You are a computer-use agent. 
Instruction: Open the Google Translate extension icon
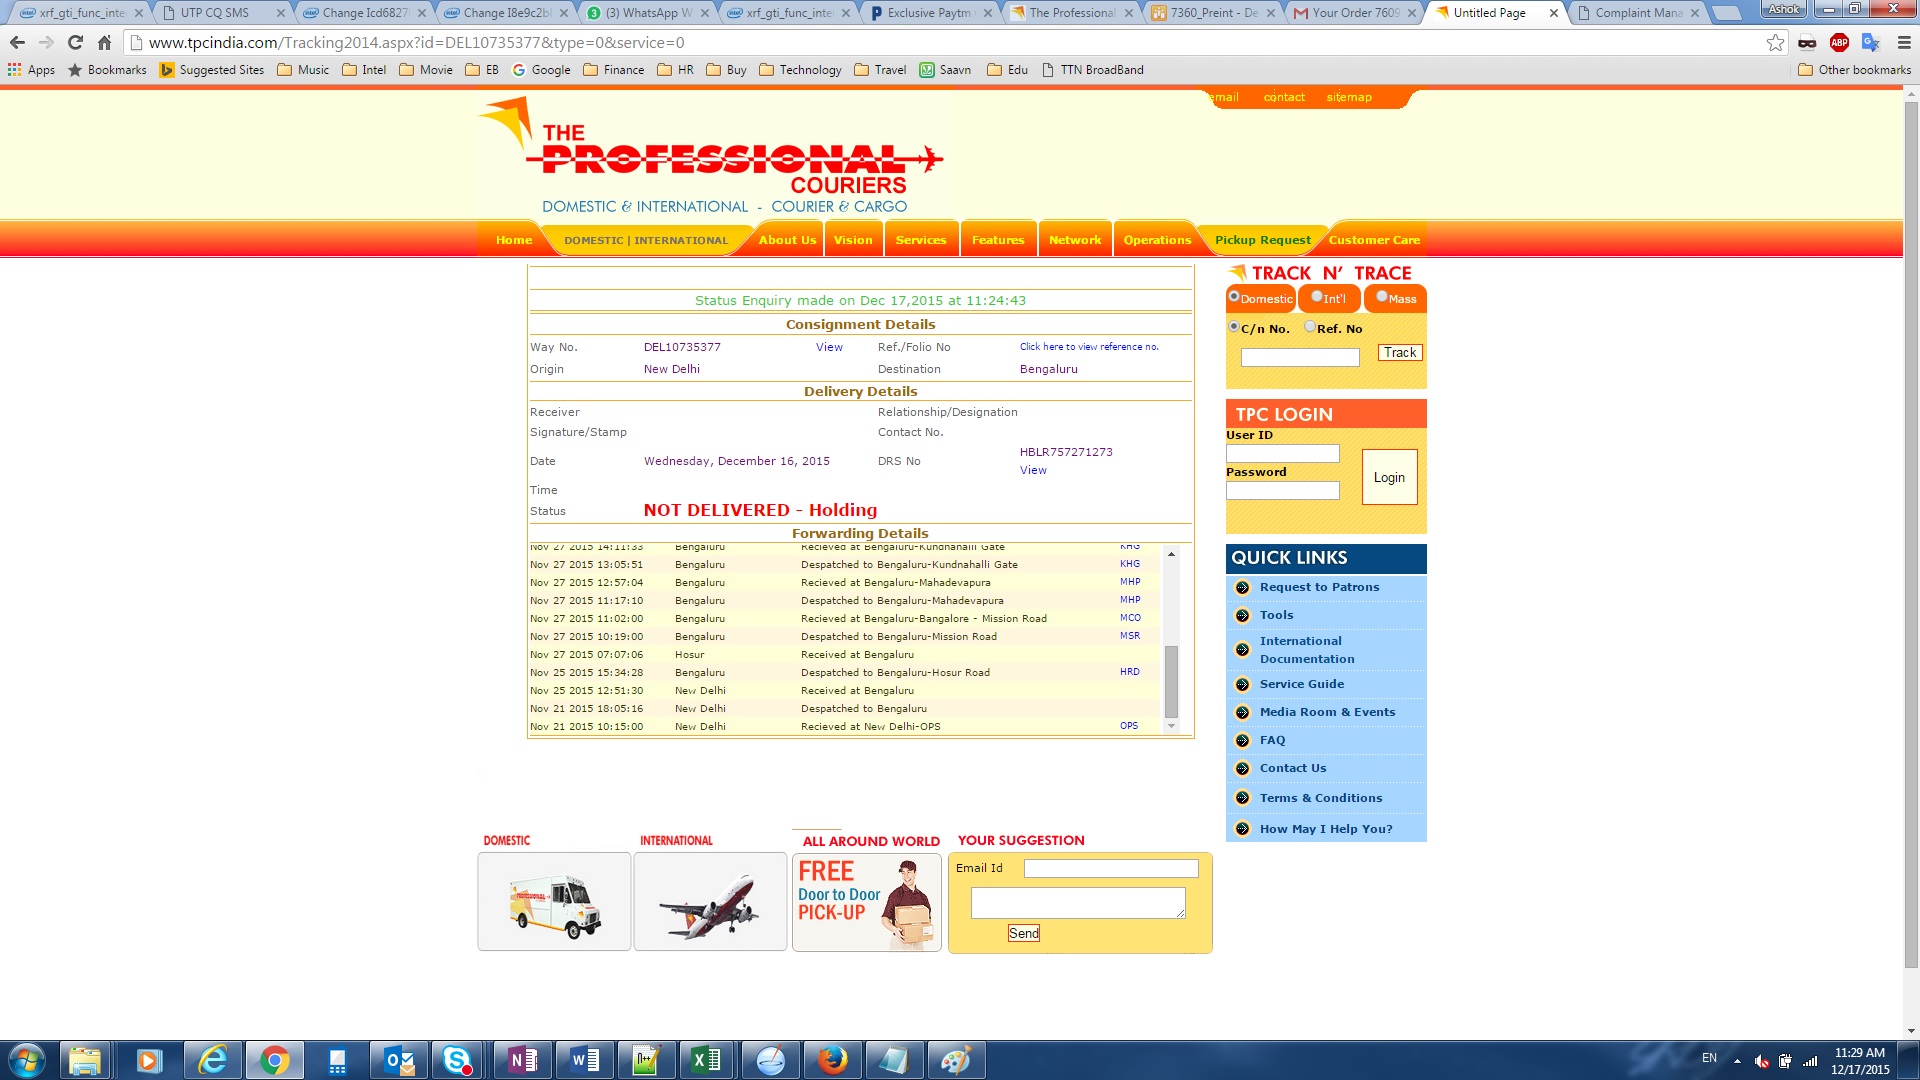coord(1871,43)
